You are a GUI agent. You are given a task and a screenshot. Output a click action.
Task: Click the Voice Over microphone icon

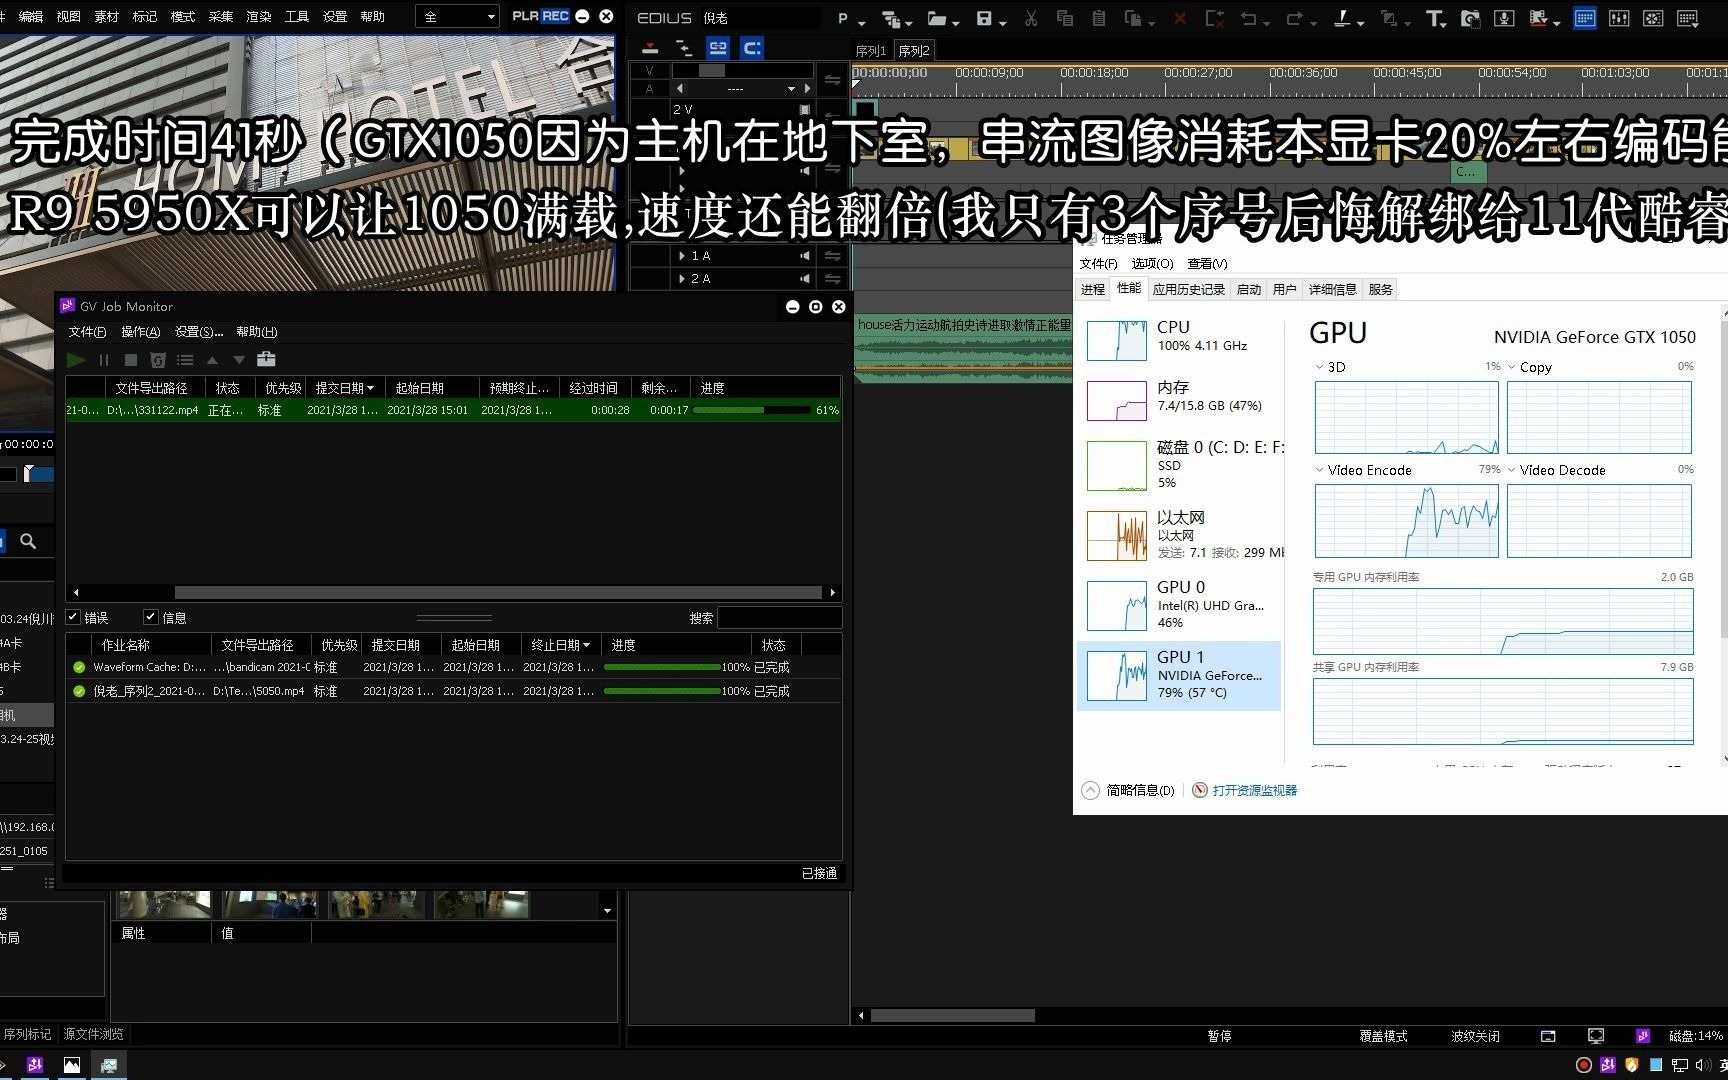coord(1504,18)
